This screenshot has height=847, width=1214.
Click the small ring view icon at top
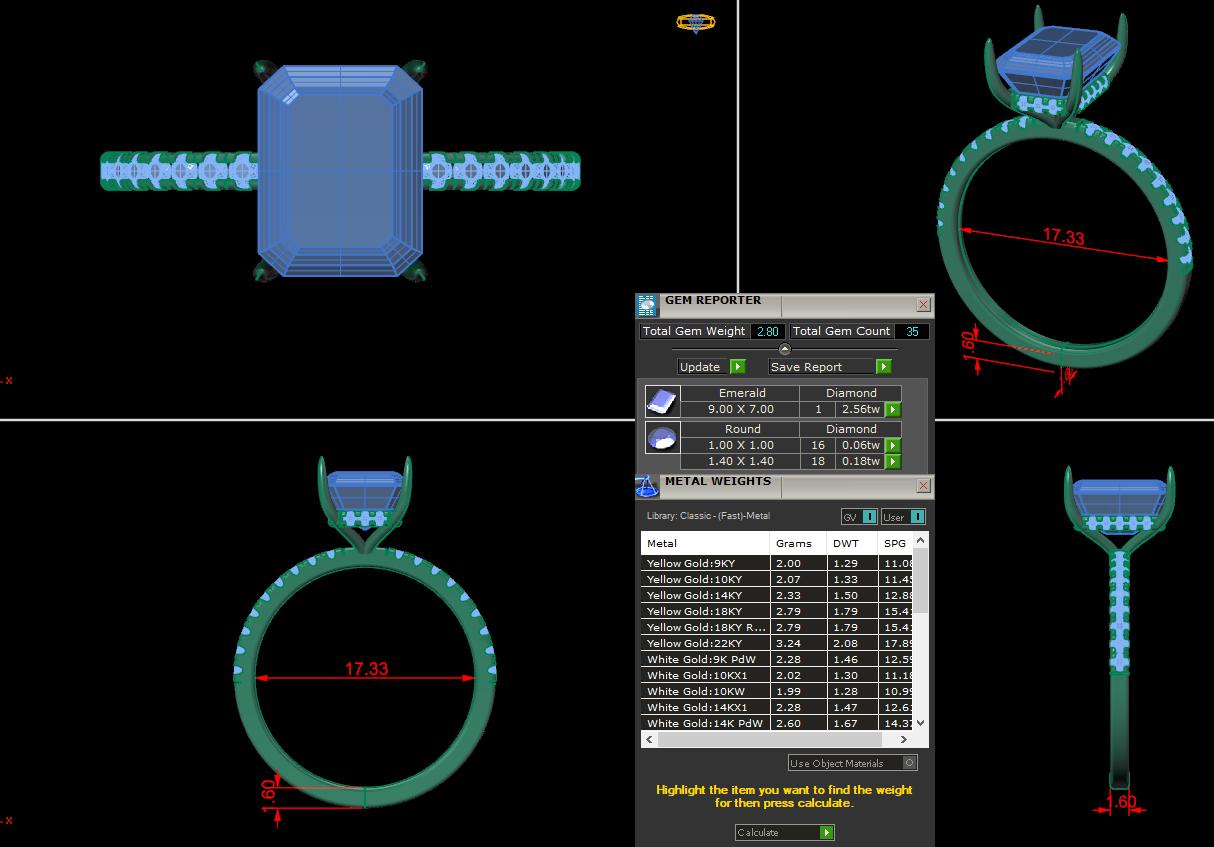[x=696, y=22]
